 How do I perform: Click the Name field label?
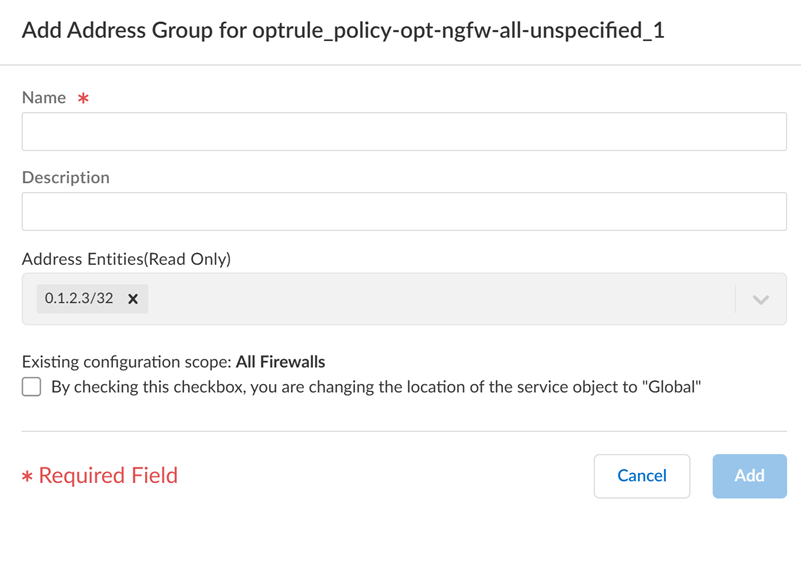44,98
